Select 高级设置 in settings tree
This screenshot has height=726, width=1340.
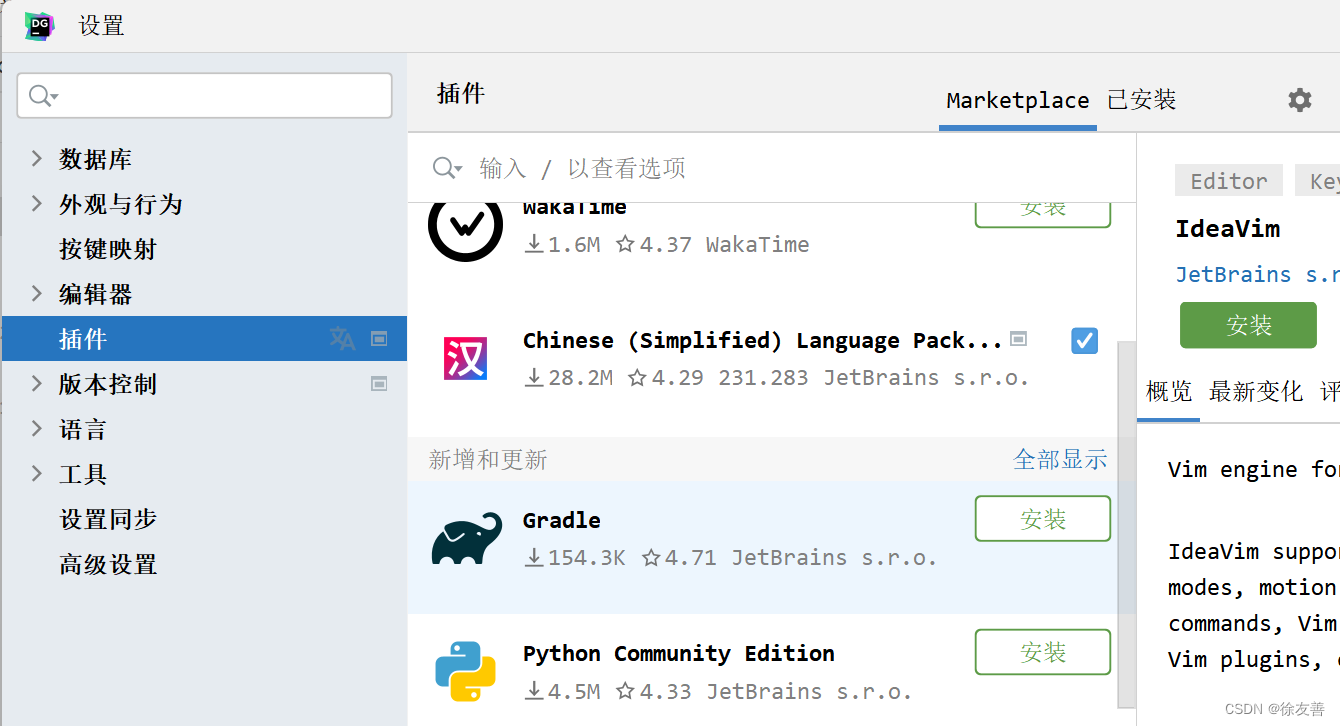point(108,563)
